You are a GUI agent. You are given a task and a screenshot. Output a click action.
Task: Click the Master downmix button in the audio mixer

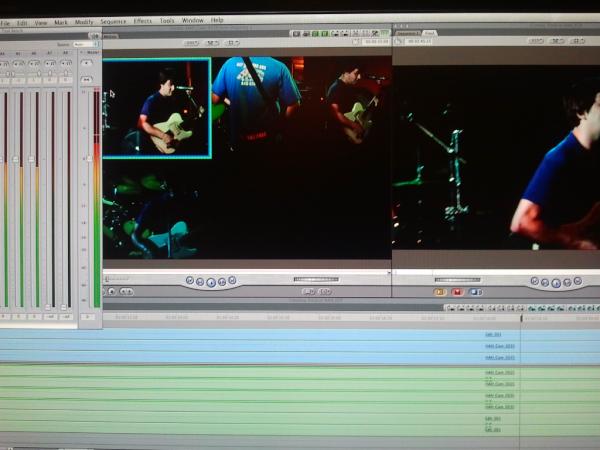point(86,79)
